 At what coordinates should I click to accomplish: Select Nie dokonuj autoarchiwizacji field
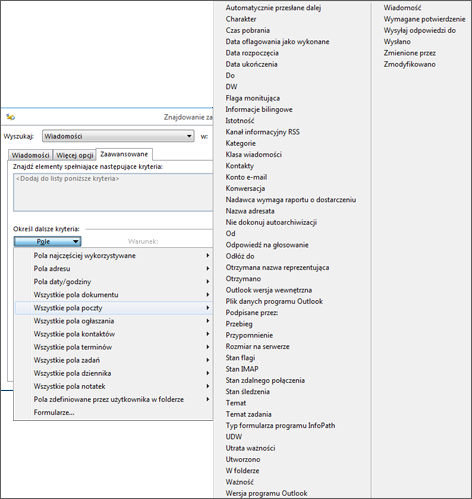(271, 222)
